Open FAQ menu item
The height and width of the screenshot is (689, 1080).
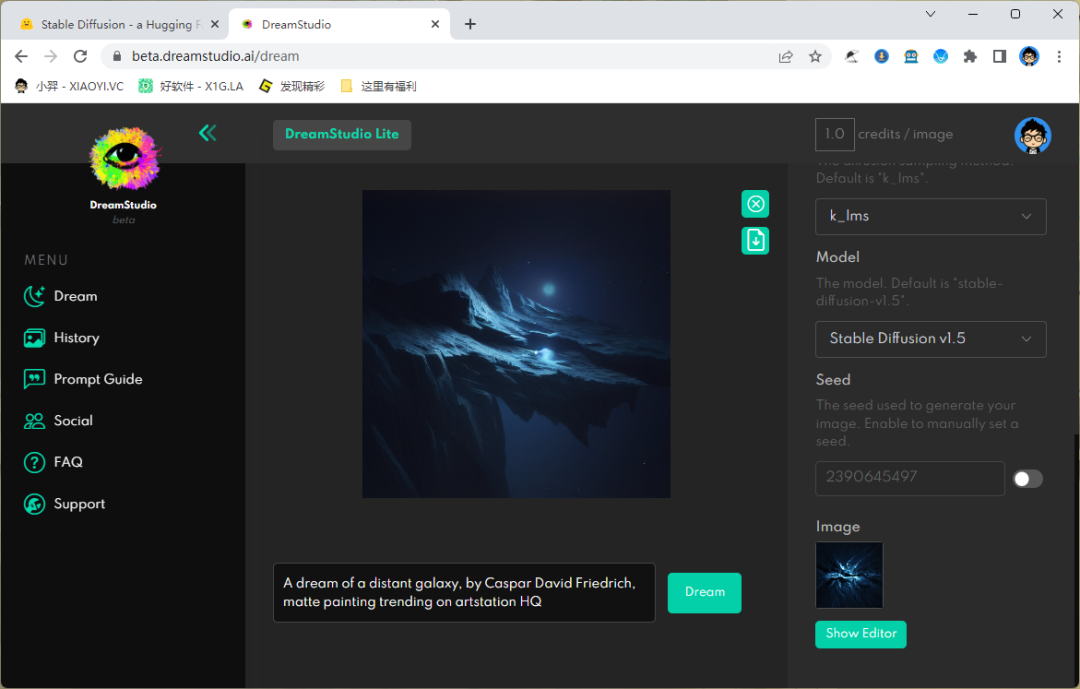(68, 462)
